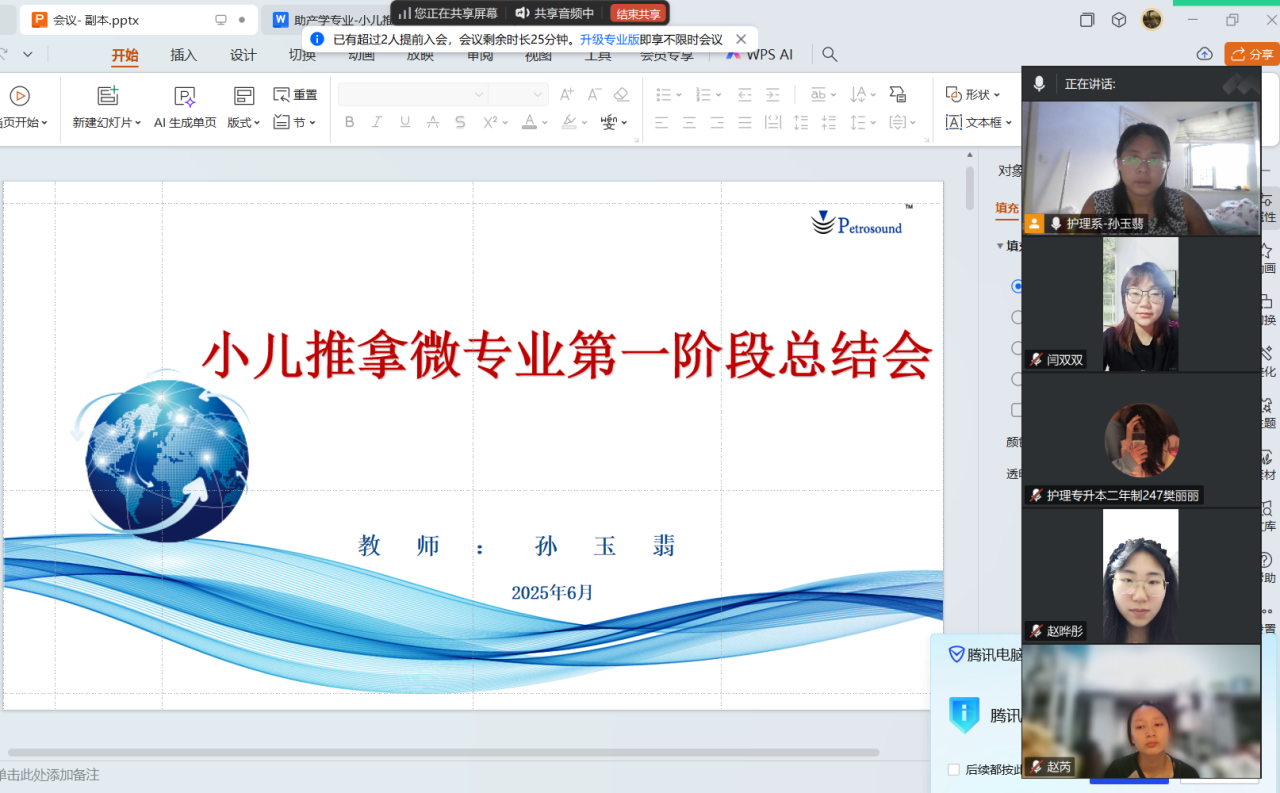The width and height of the screenshot is (1280, 793).
Task: Toggle bold text formatting
Action: 349,122
